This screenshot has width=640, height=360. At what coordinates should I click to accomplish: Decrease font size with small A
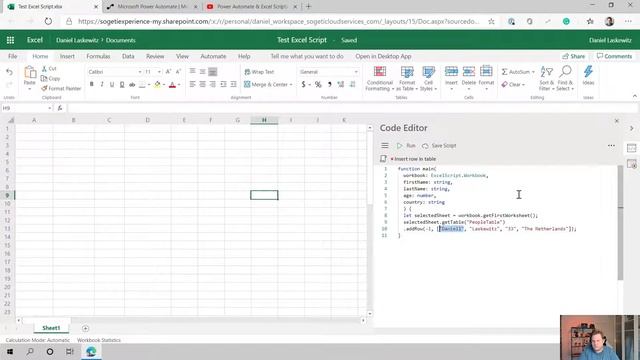(x=178, y=72)
